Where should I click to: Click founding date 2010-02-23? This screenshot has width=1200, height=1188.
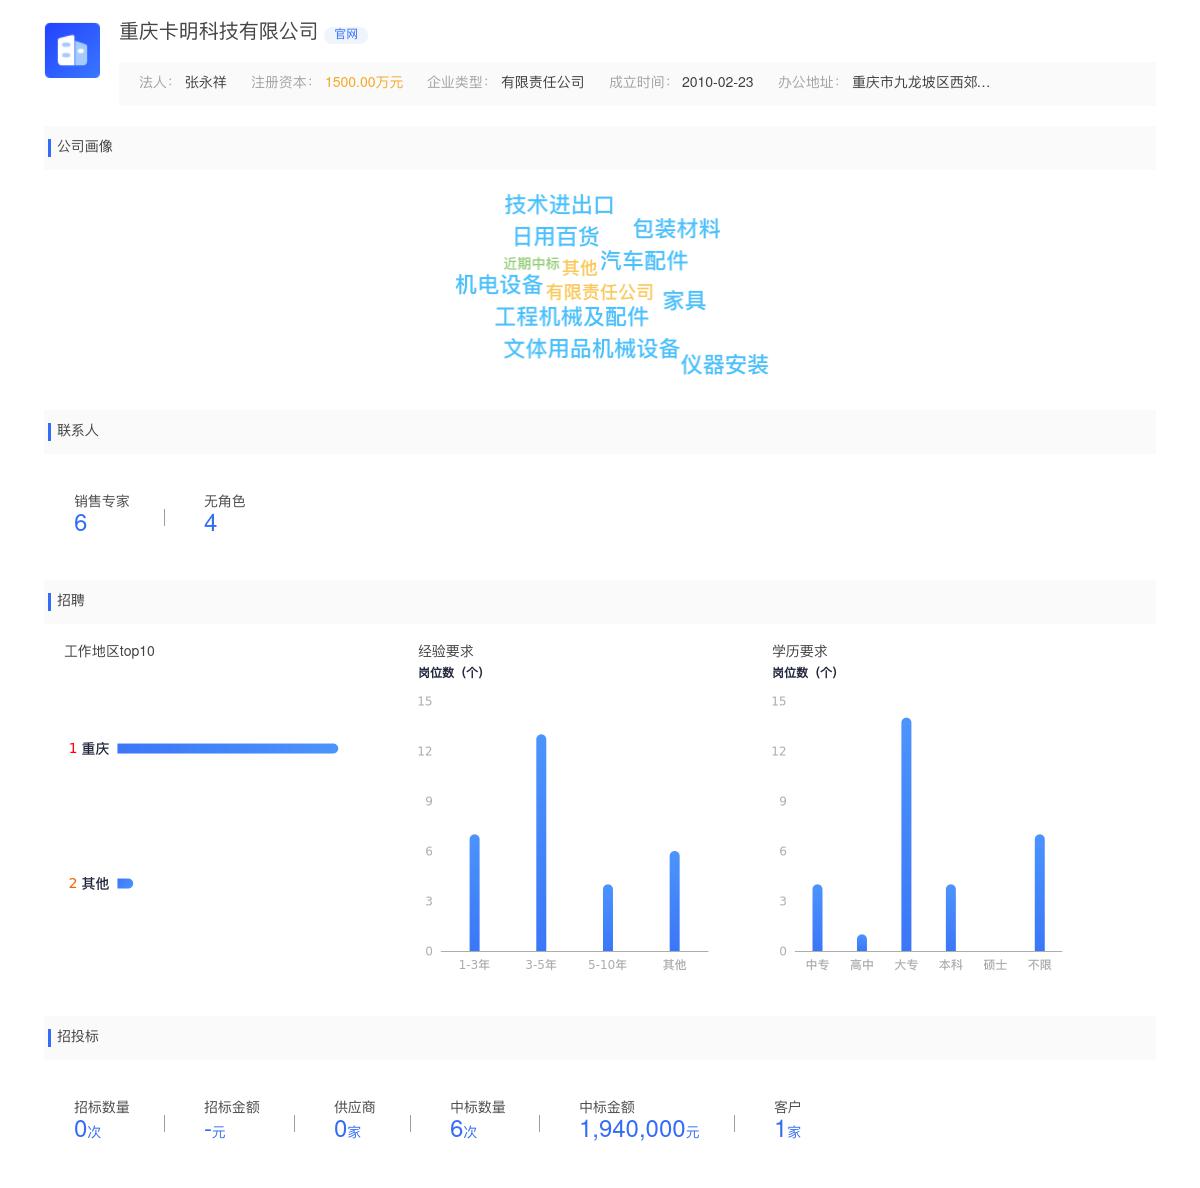tap(717, 82)
